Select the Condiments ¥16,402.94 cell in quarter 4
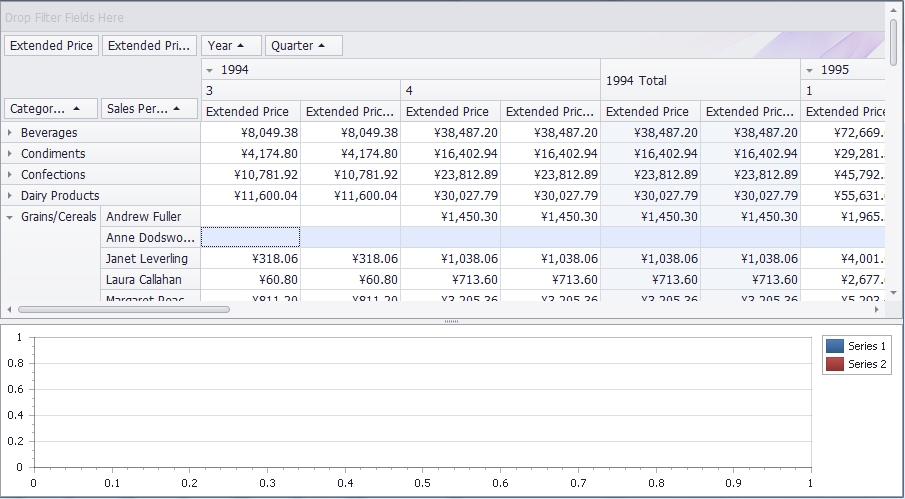 [451, 153]
